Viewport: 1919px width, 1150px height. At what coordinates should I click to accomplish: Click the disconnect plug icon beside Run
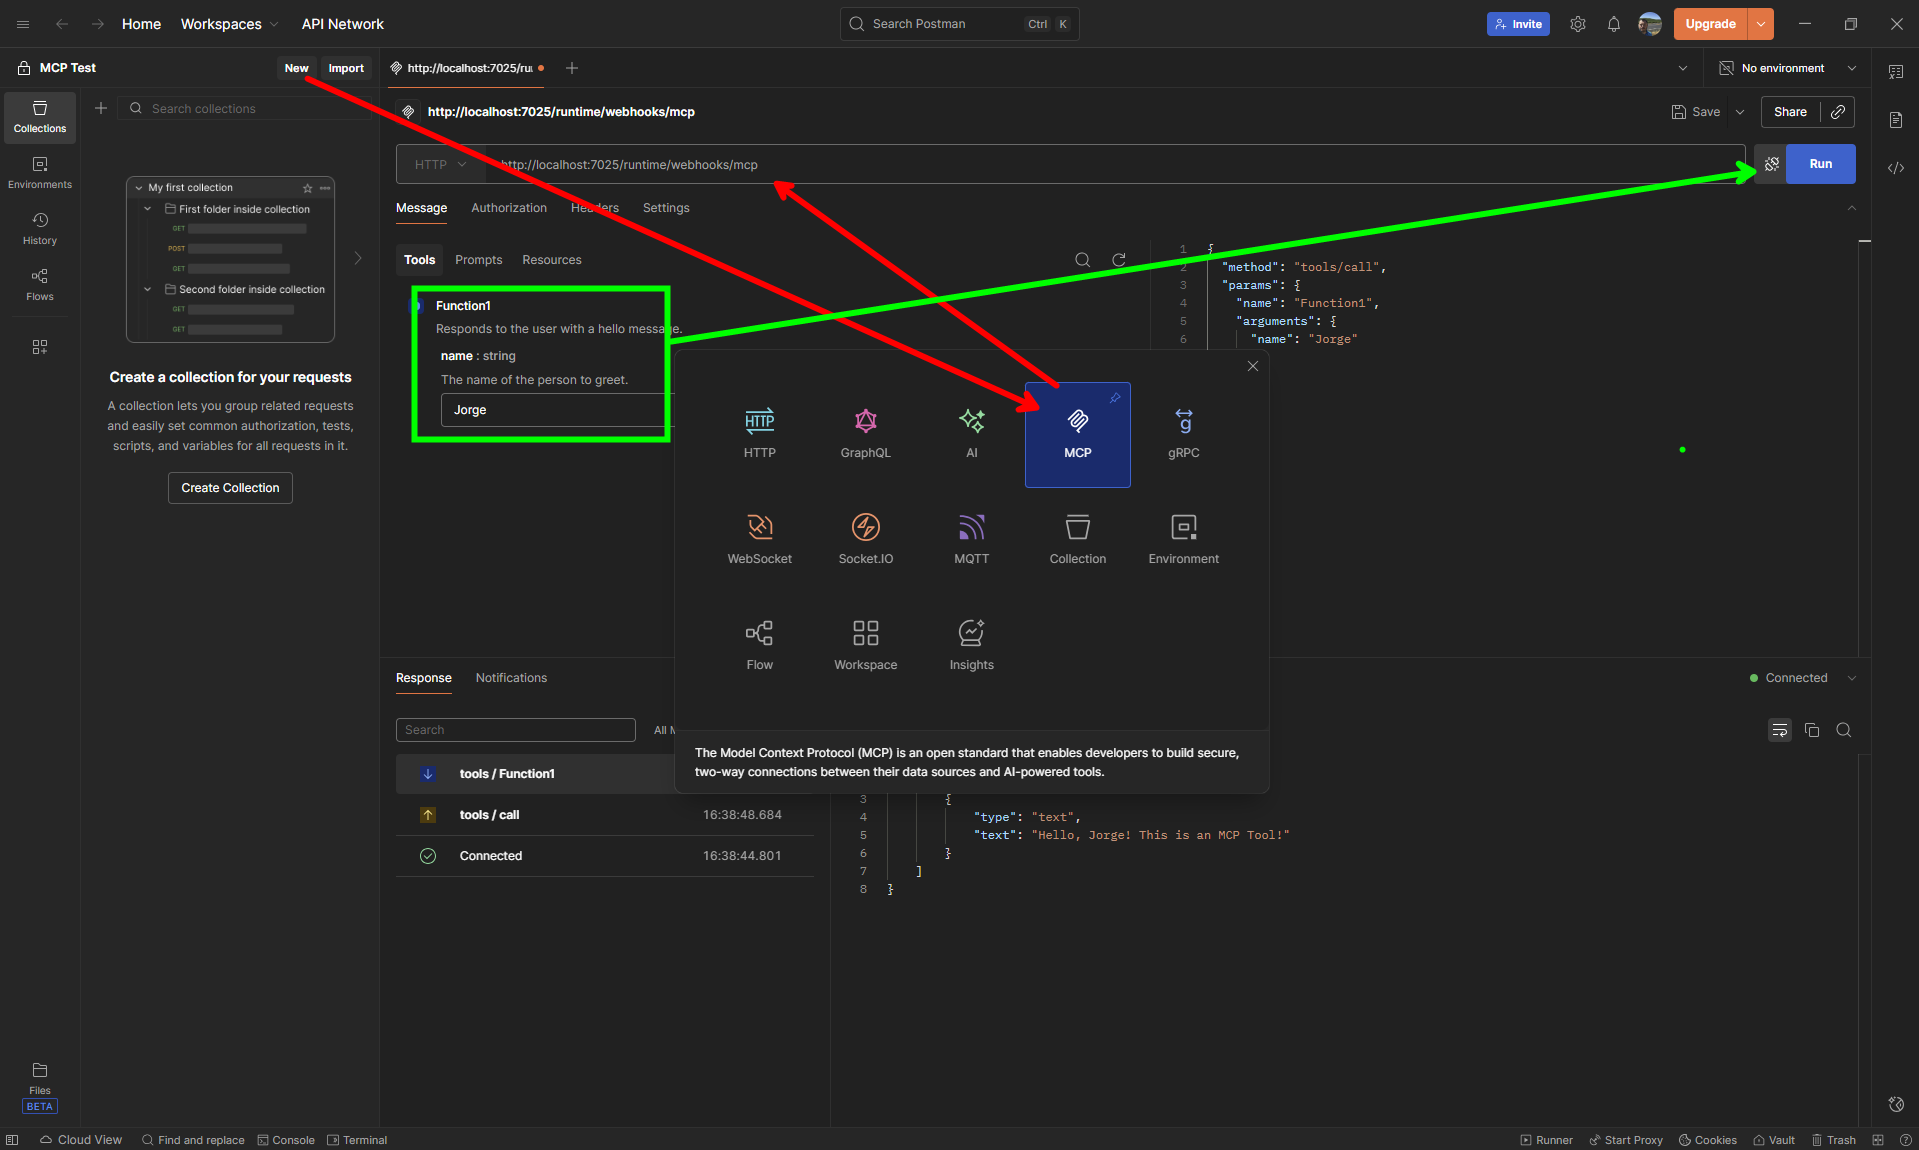tap(1770, 164)
